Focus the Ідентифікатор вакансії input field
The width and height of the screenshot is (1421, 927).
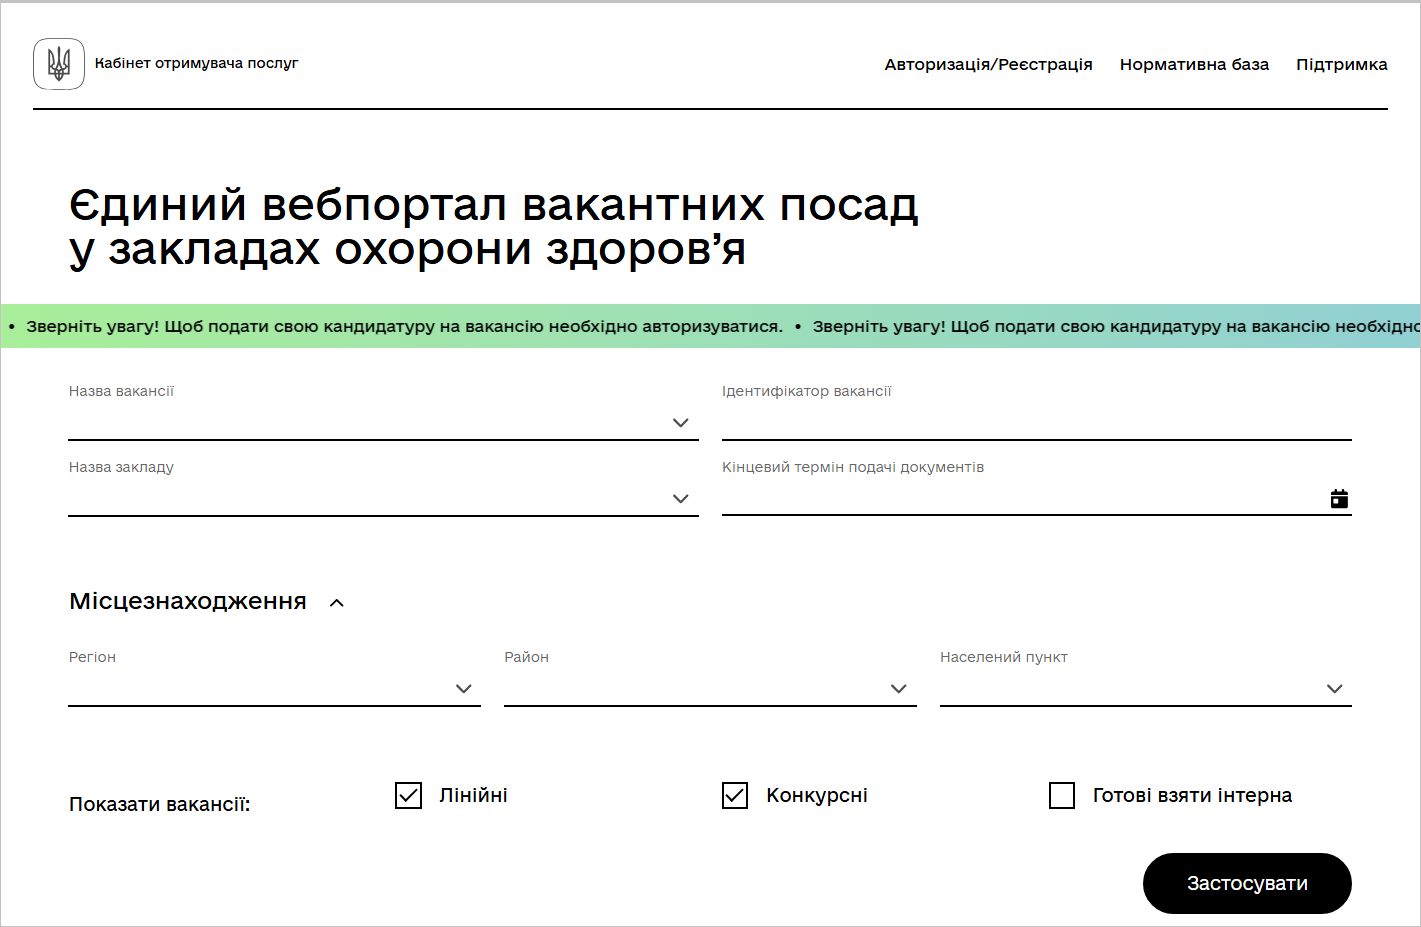pyautogui.click(x=1037, y=423)
